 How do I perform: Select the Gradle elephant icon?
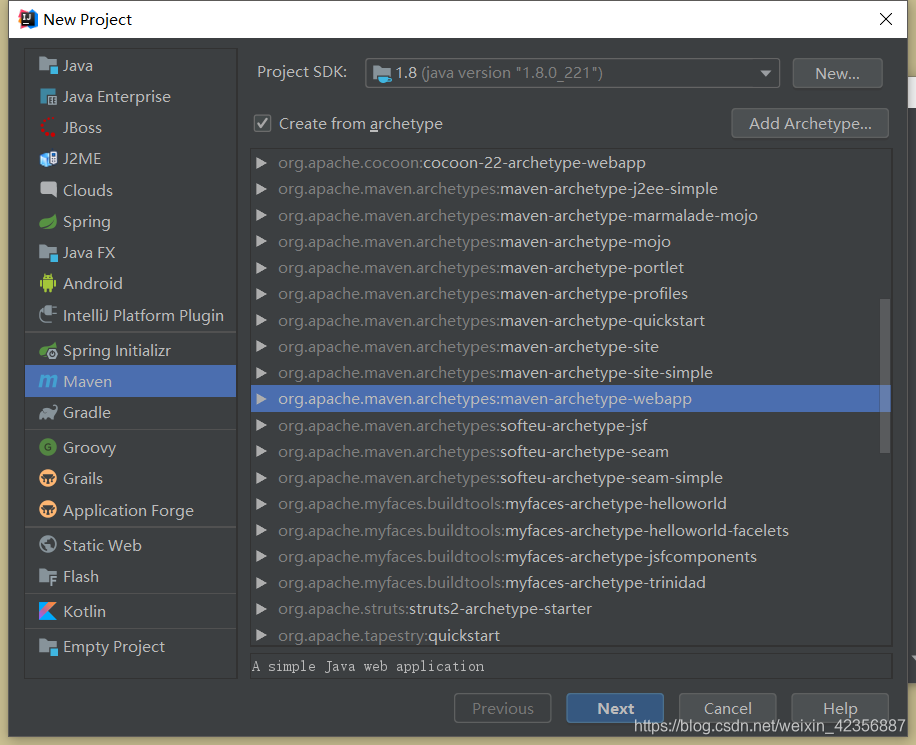(x=48, y=413)
